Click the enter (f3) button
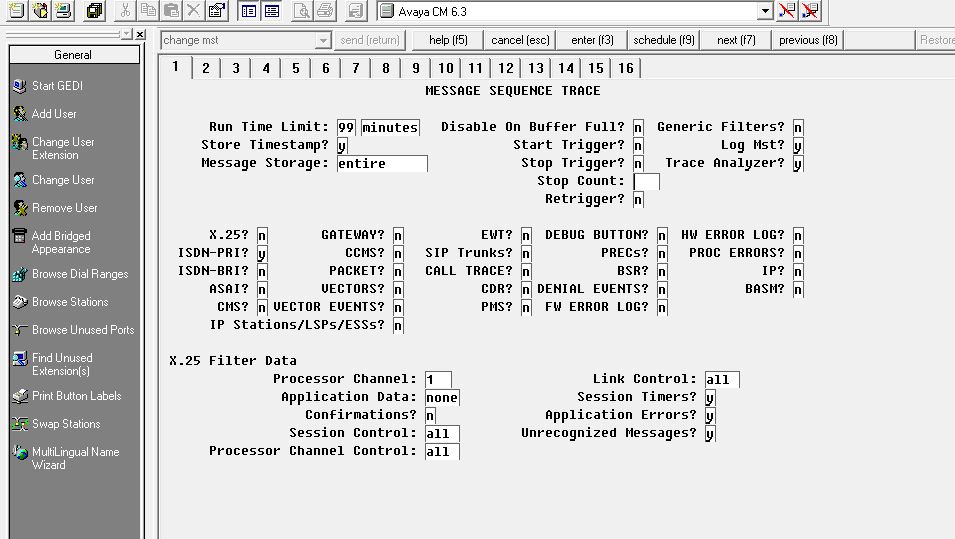This screenshot has width=955, height=539. pyautogui.click(x=592, y=40)
